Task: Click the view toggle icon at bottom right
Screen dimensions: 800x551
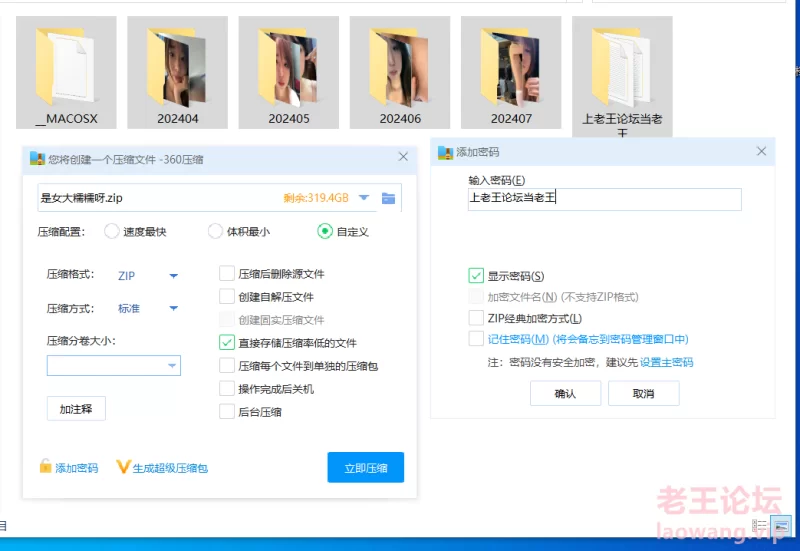Action: 781,525
